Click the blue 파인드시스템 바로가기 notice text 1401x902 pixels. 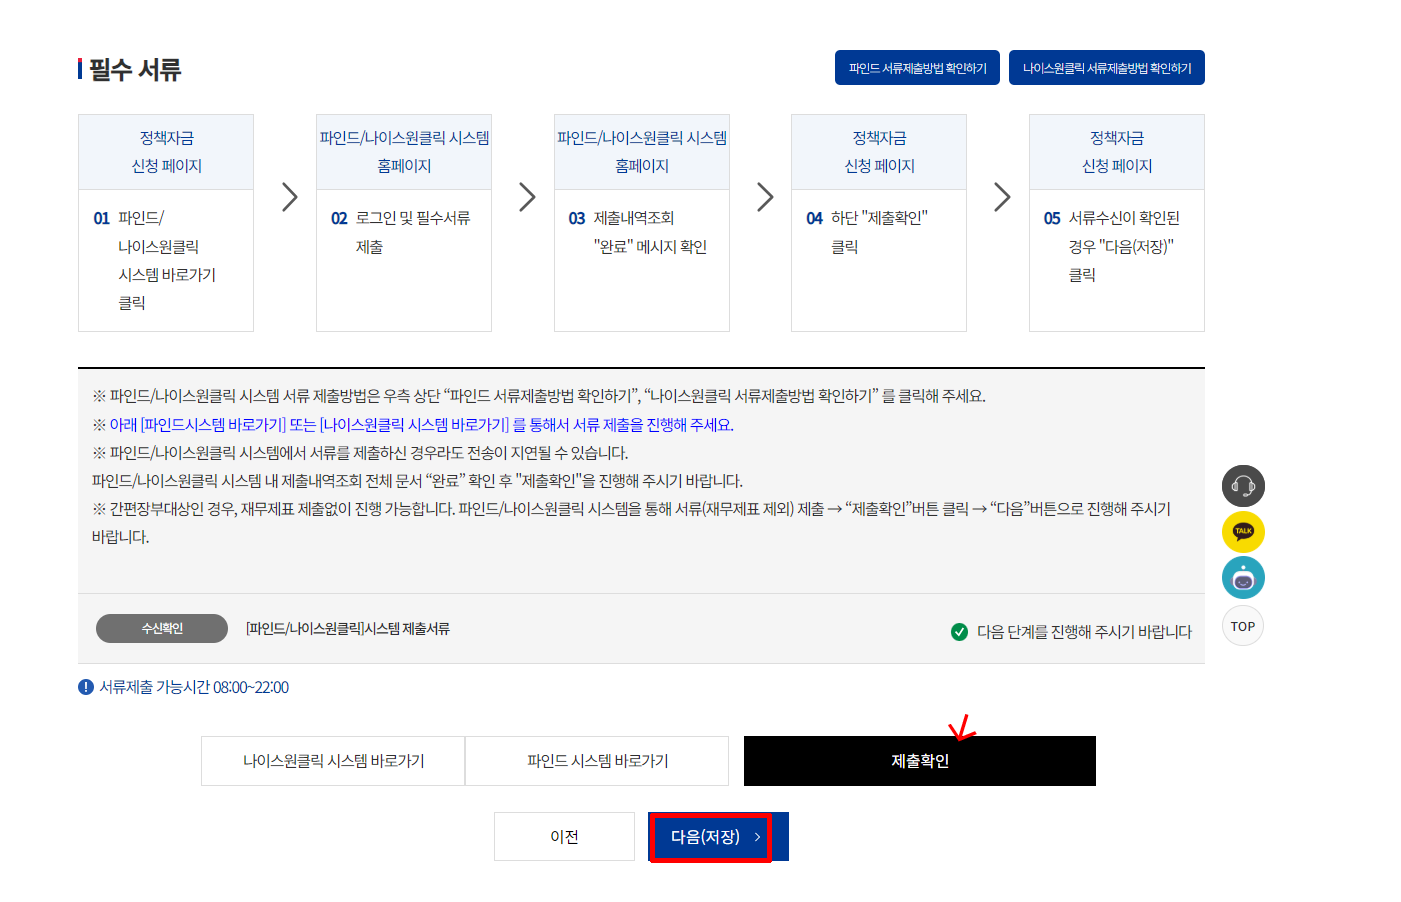pyautogui.click(x=213, y=425)
